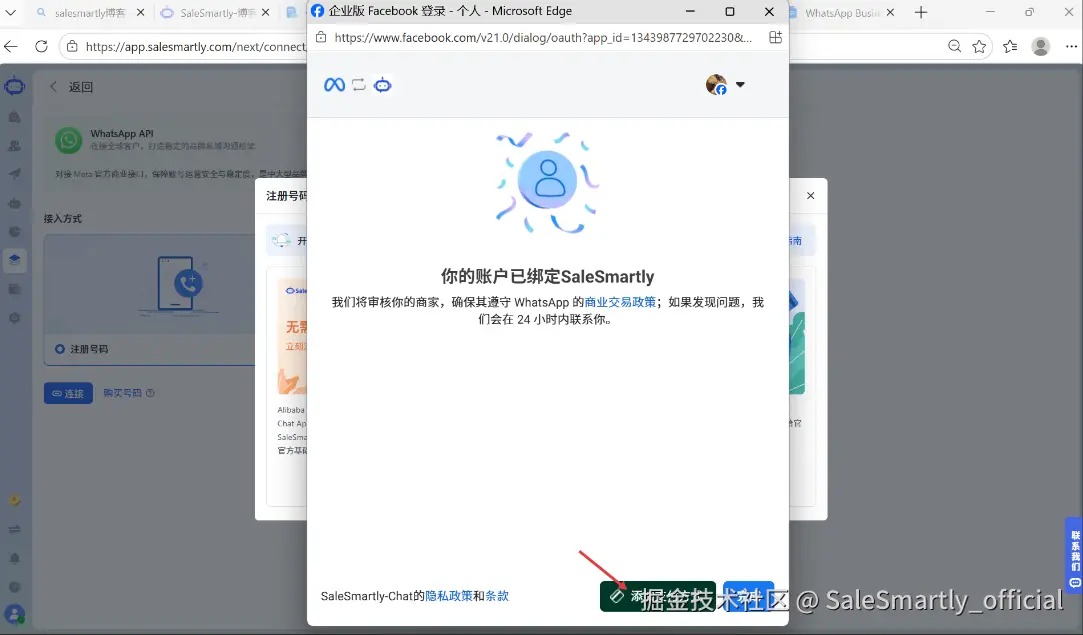The width and height of the screenshot is (1083, 635).
Task: Add this page to favorites star
Action: pyautogui.click(x=979, y=46)
